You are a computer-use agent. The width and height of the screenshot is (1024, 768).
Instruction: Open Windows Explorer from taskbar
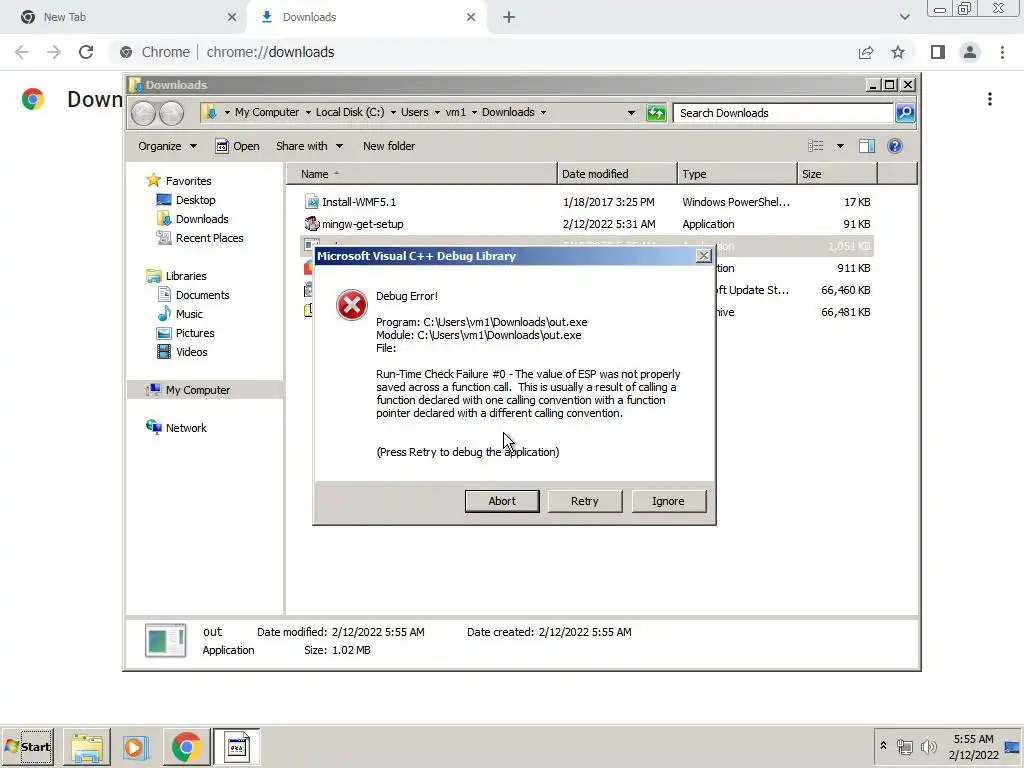point(86,747)
